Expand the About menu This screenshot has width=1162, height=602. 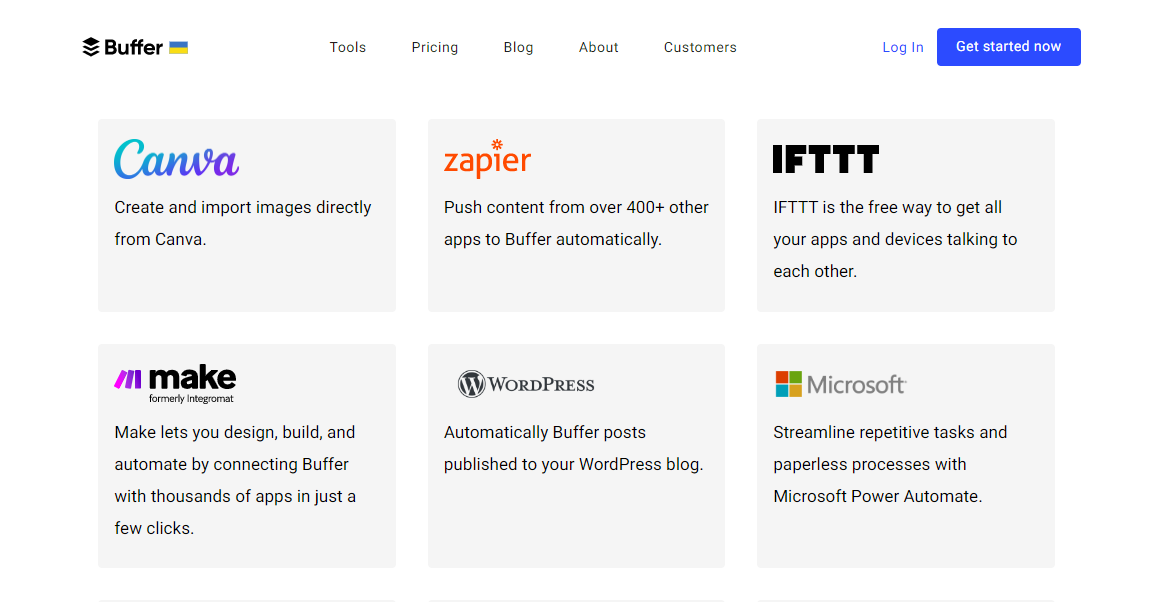tap(599, 47)
